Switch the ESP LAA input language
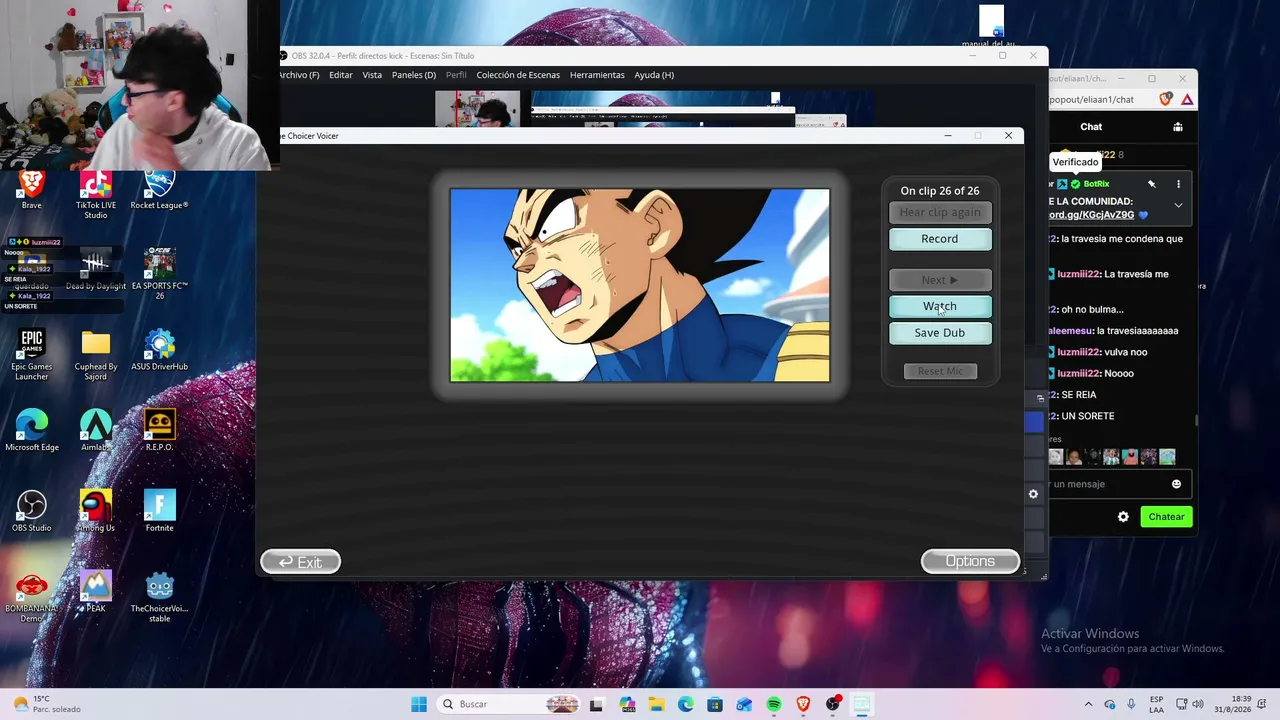Screen dimensions: 1280x720 tap(1156, 704)
